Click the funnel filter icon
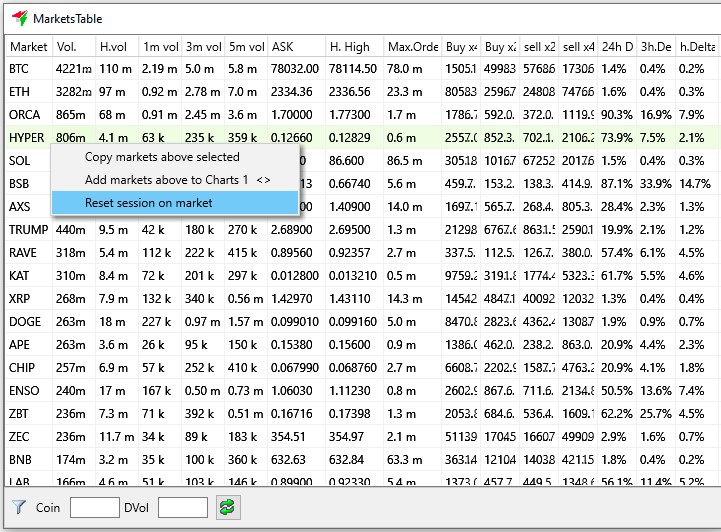This screenshot has width=721, height=532. click(x=18, y=507)
